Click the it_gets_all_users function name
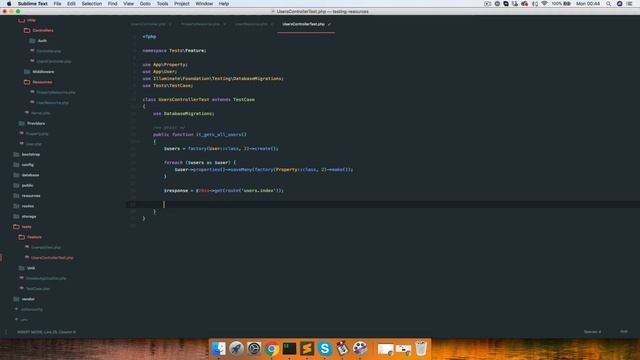 pyautogui.click(x=220, y=135)
